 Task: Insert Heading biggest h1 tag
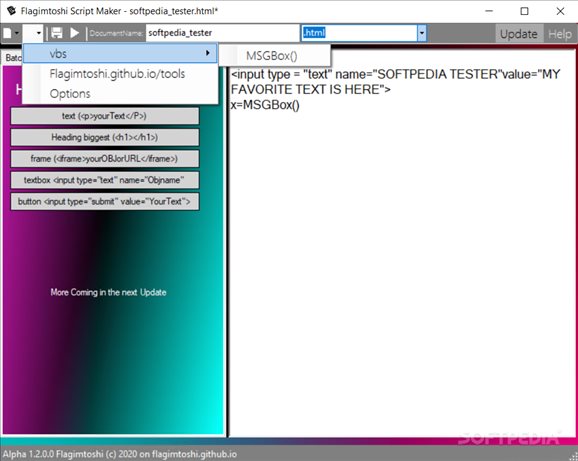point(105,137)
